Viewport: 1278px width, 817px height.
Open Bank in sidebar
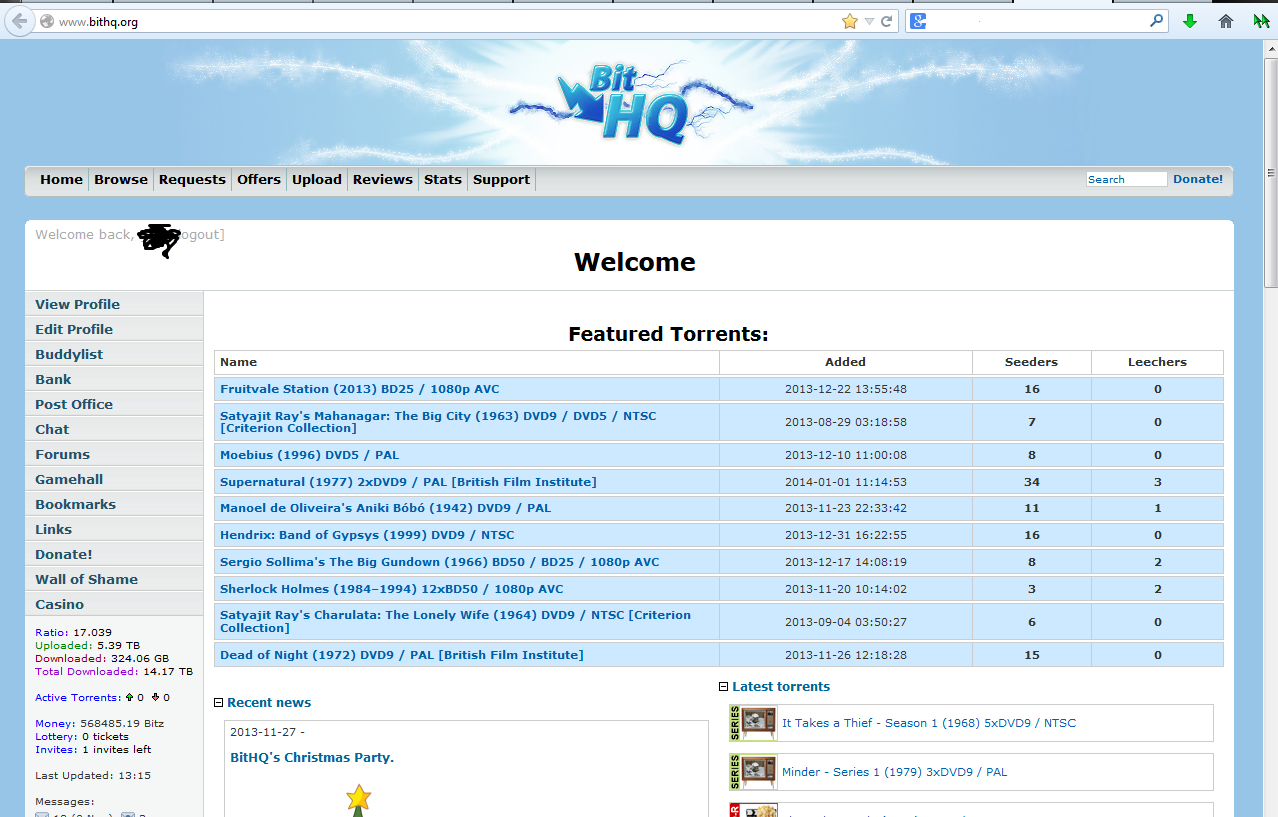114,379
